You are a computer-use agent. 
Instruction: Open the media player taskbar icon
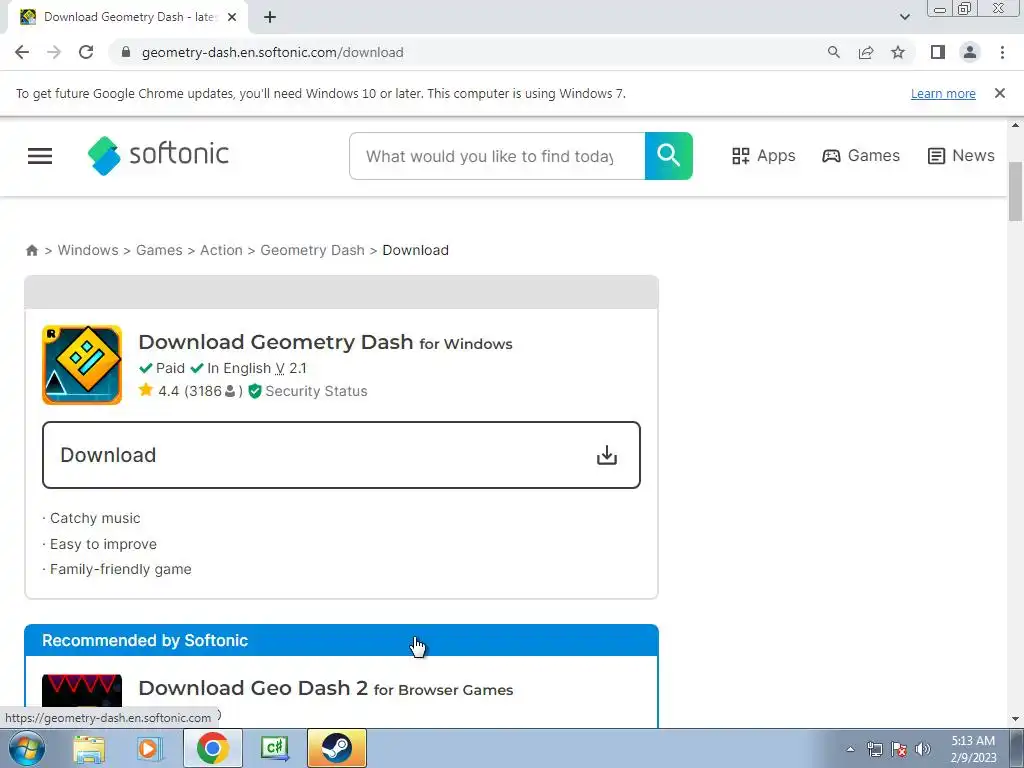[x=149, y=748]
